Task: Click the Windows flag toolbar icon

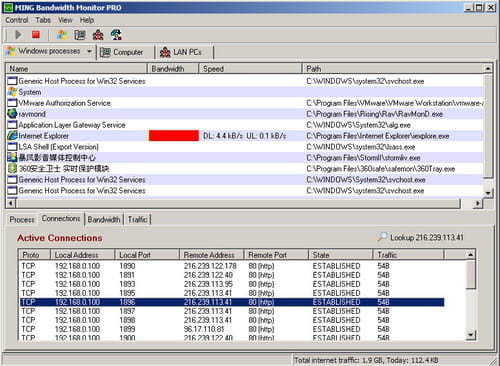Action: click(62, 35)
